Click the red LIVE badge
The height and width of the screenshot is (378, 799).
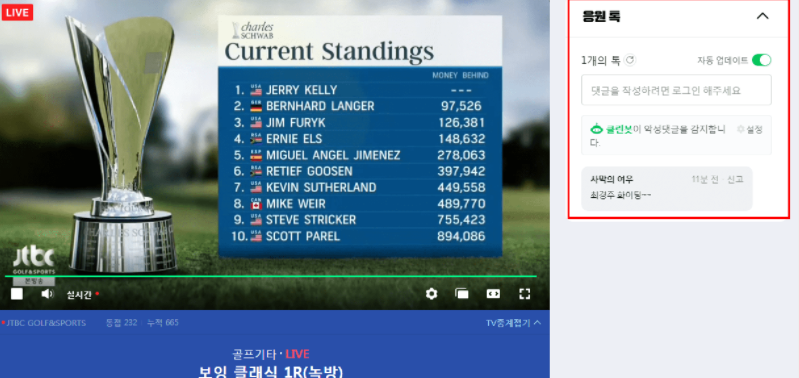(17, 13)
